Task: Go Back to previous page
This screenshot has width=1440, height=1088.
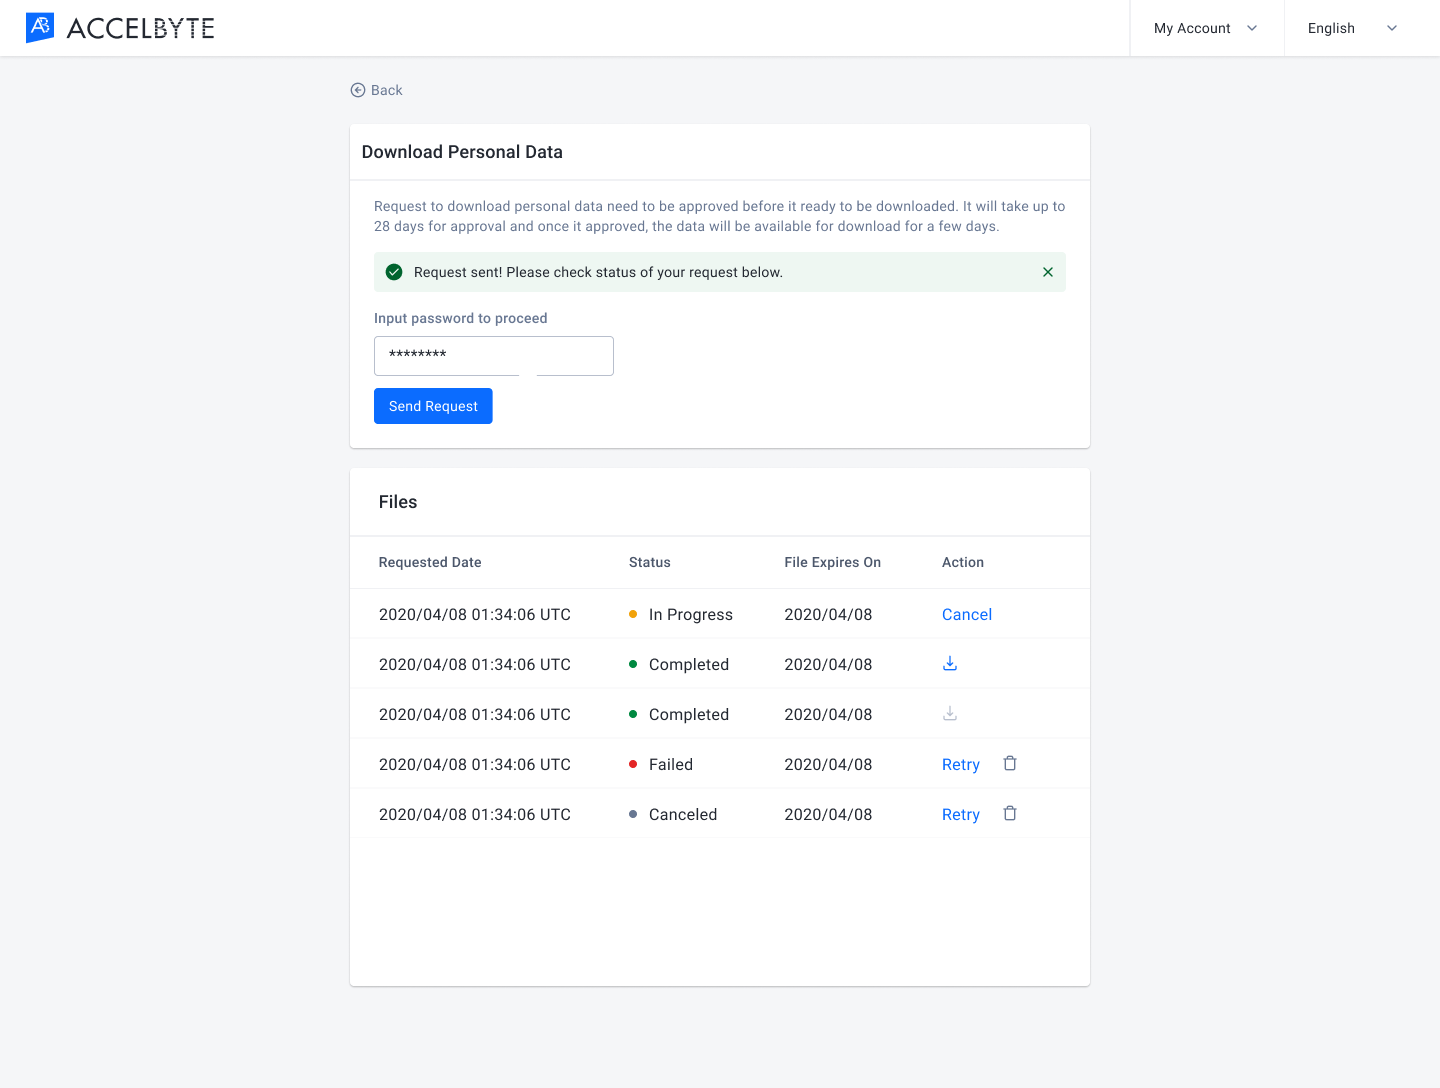Action: 377,90
